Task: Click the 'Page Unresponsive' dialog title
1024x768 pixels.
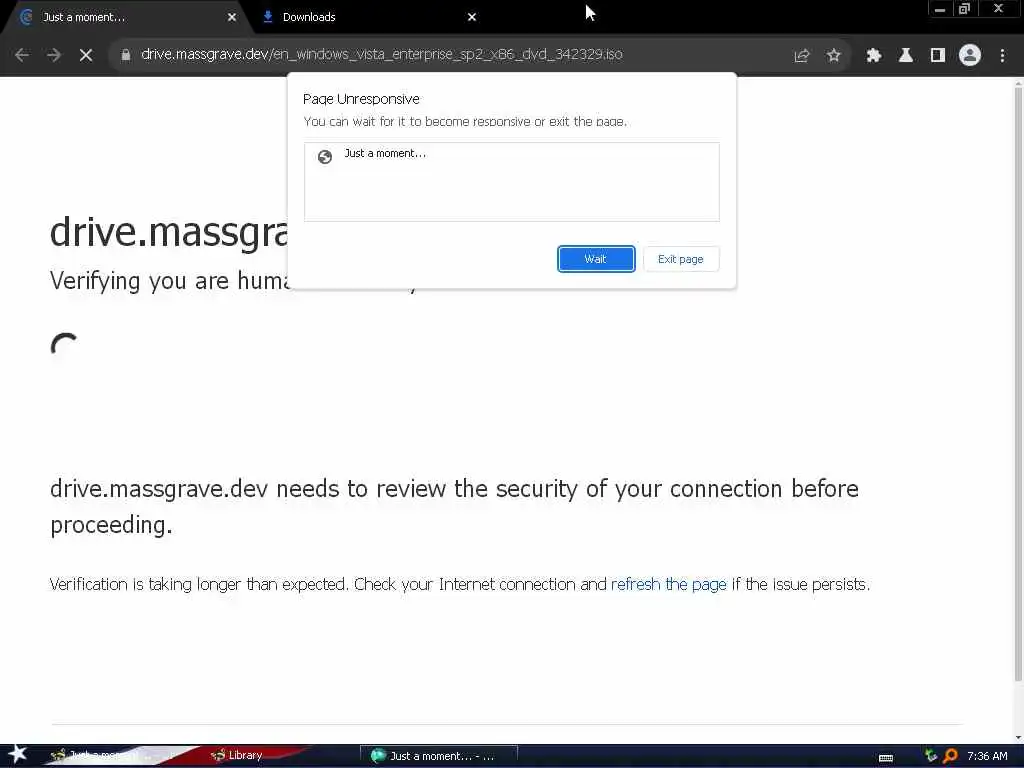Action: 361,99
